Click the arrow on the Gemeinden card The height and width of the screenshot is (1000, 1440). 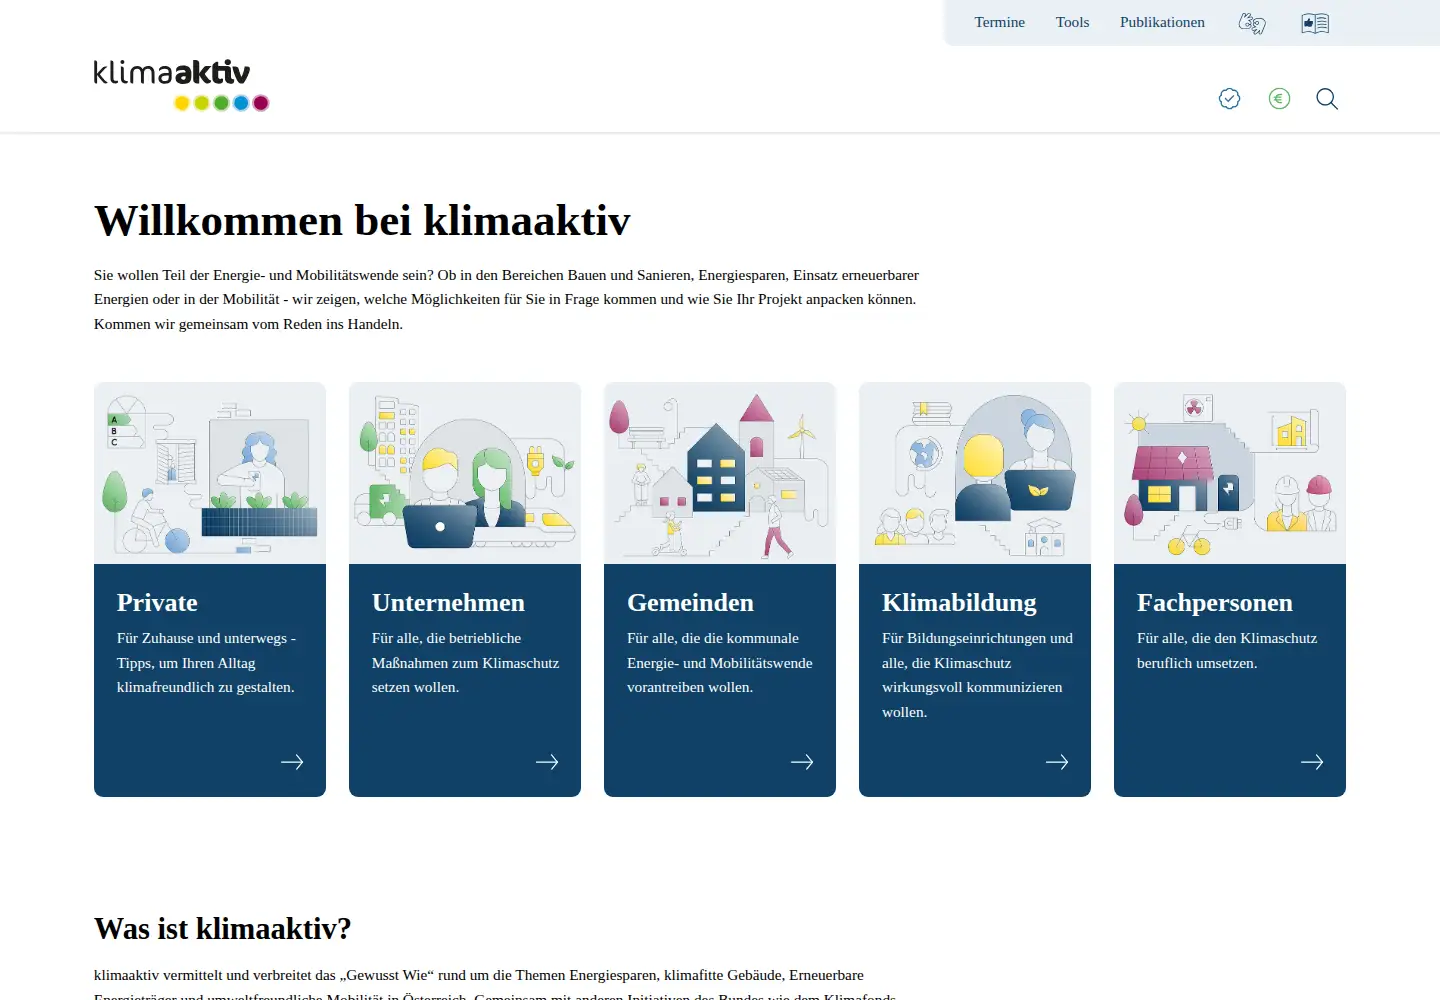[x=802, y=762]
